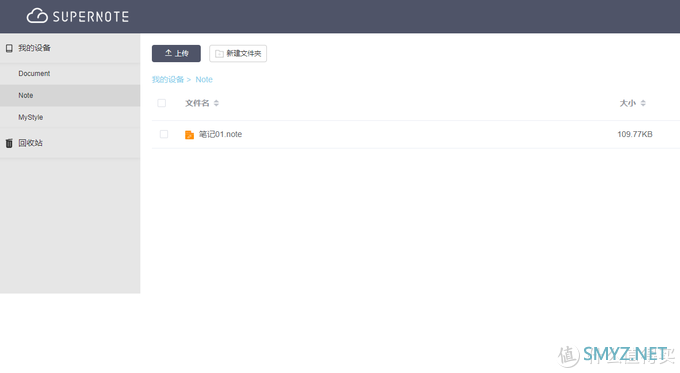680x373 pixels.
Task: Click the Supernote cloud logo
Action: pos(37,16)
